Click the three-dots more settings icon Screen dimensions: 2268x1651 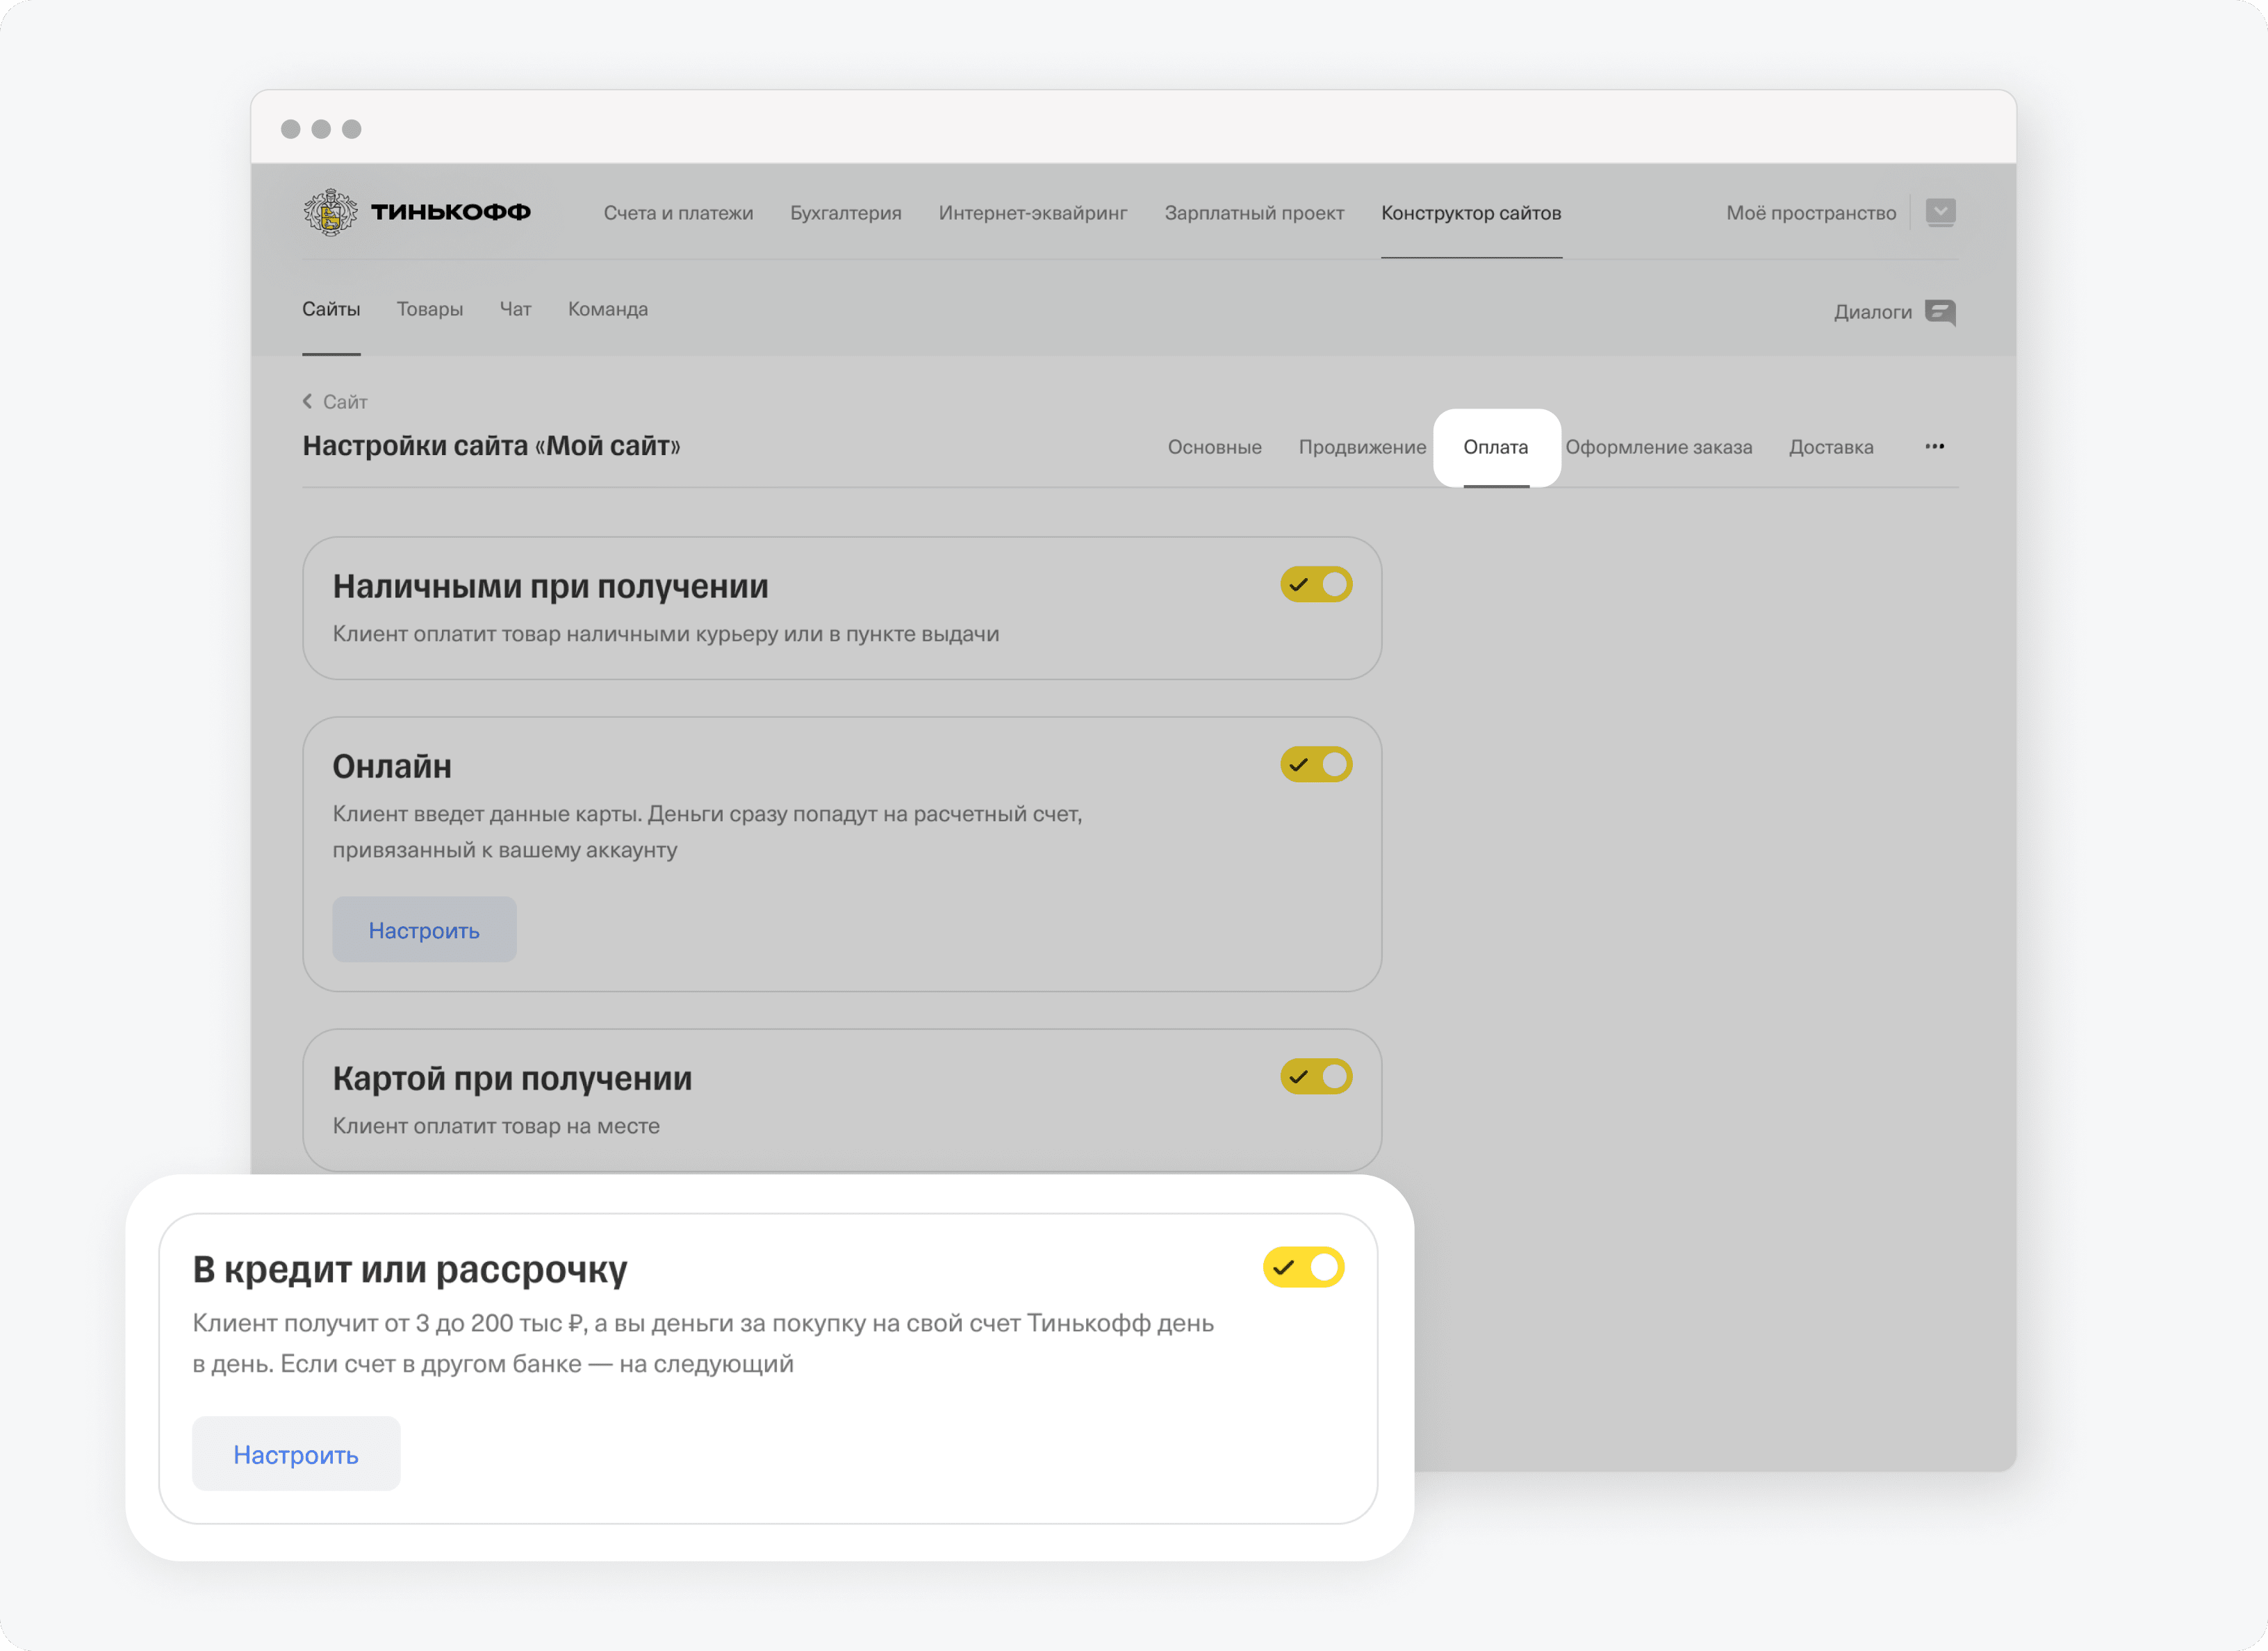click(x=1934, y=447)
